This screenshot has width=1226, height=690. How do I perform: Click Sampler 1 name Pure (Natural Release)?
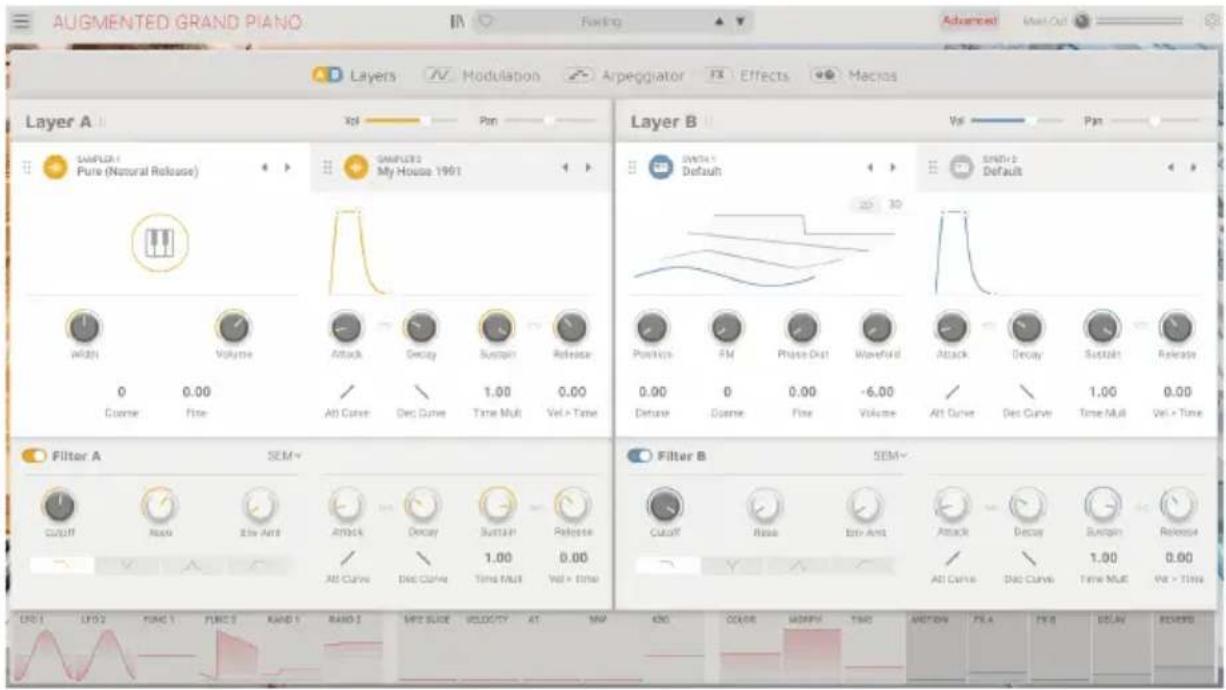[x=137, y=172]
